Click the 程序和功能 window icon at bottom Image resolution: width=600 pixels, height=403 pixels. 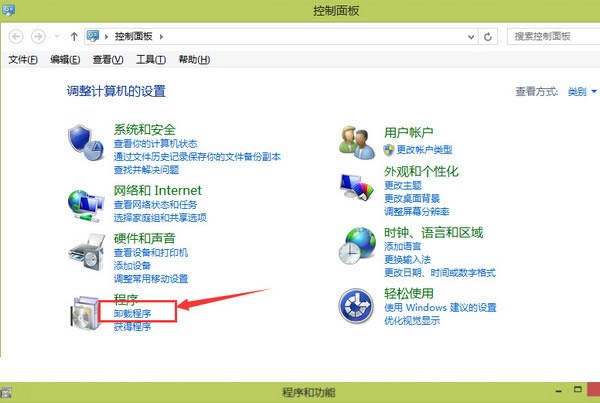tap(6, 393)
